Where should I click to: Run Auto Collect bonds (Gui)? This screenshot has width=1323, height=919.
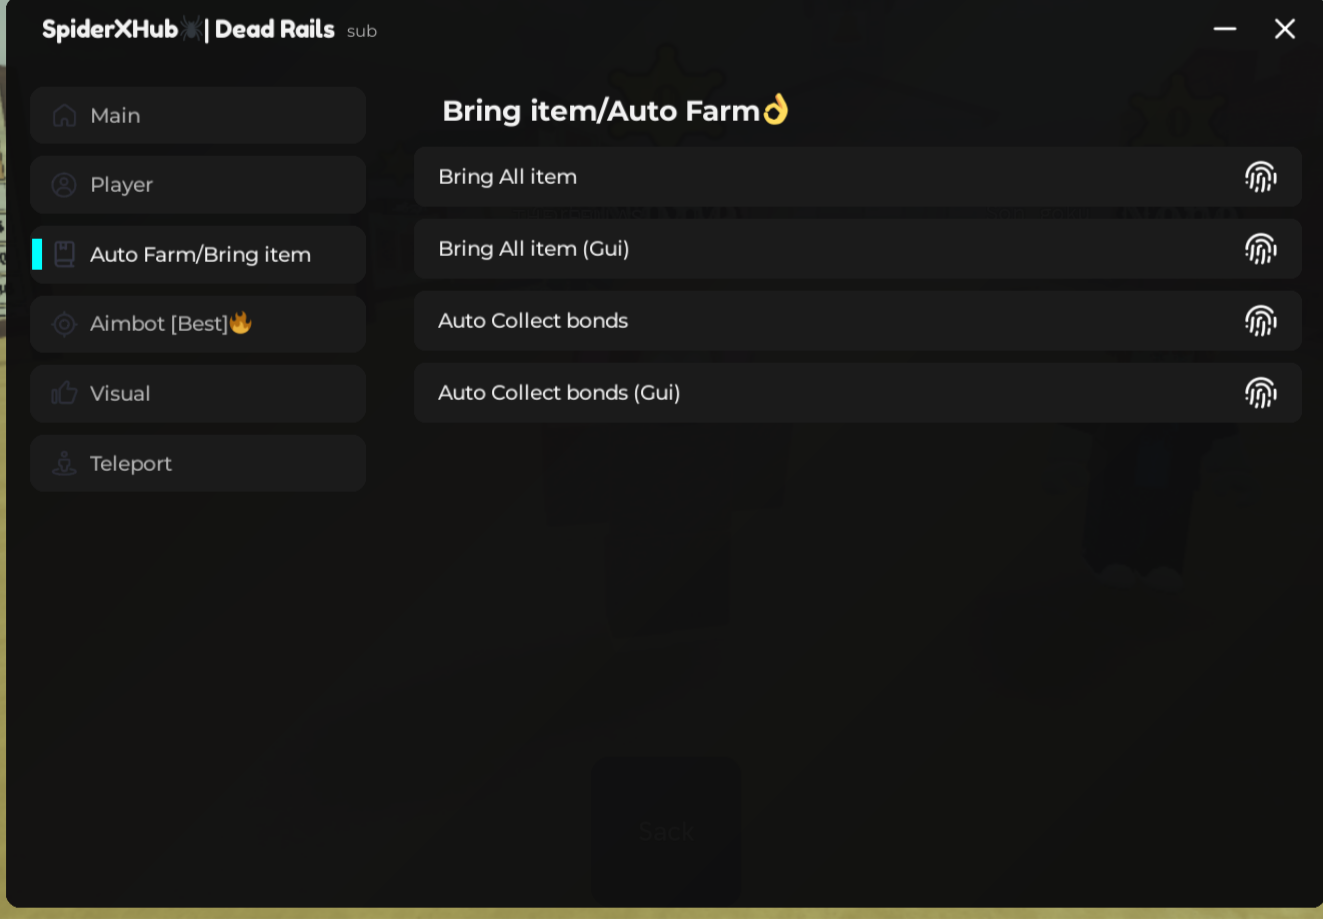tap(559, 393)
